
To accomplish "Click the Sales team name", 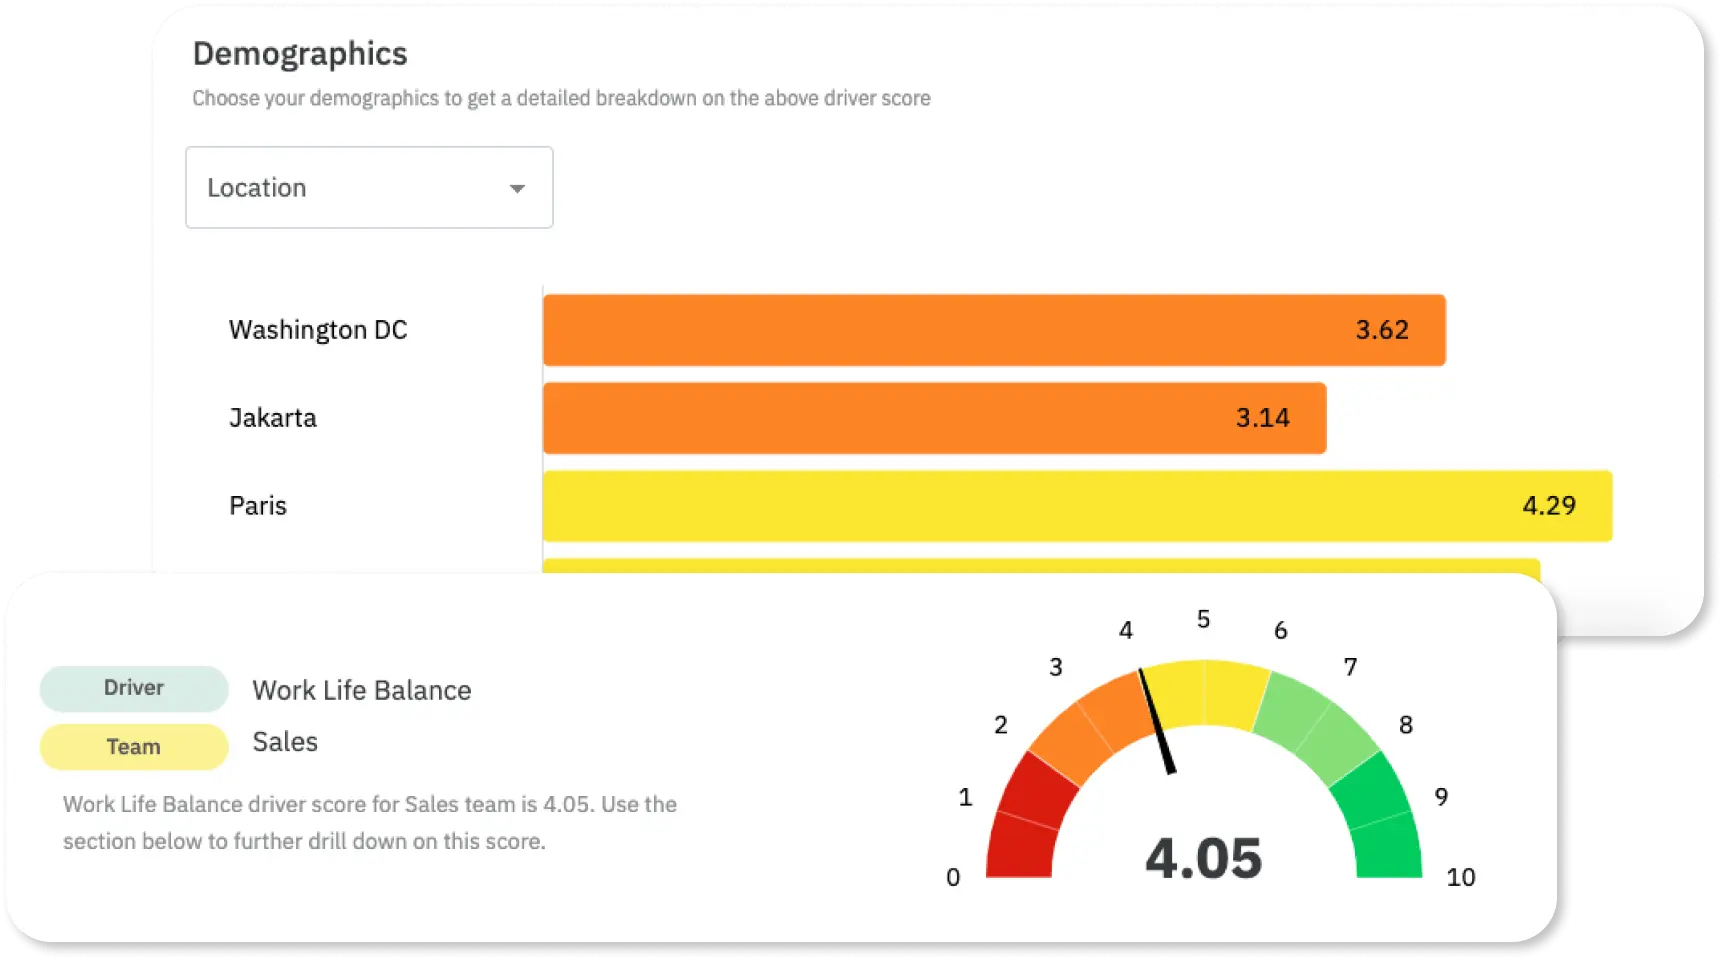I will pyautogui.click(x=285, y=742).
